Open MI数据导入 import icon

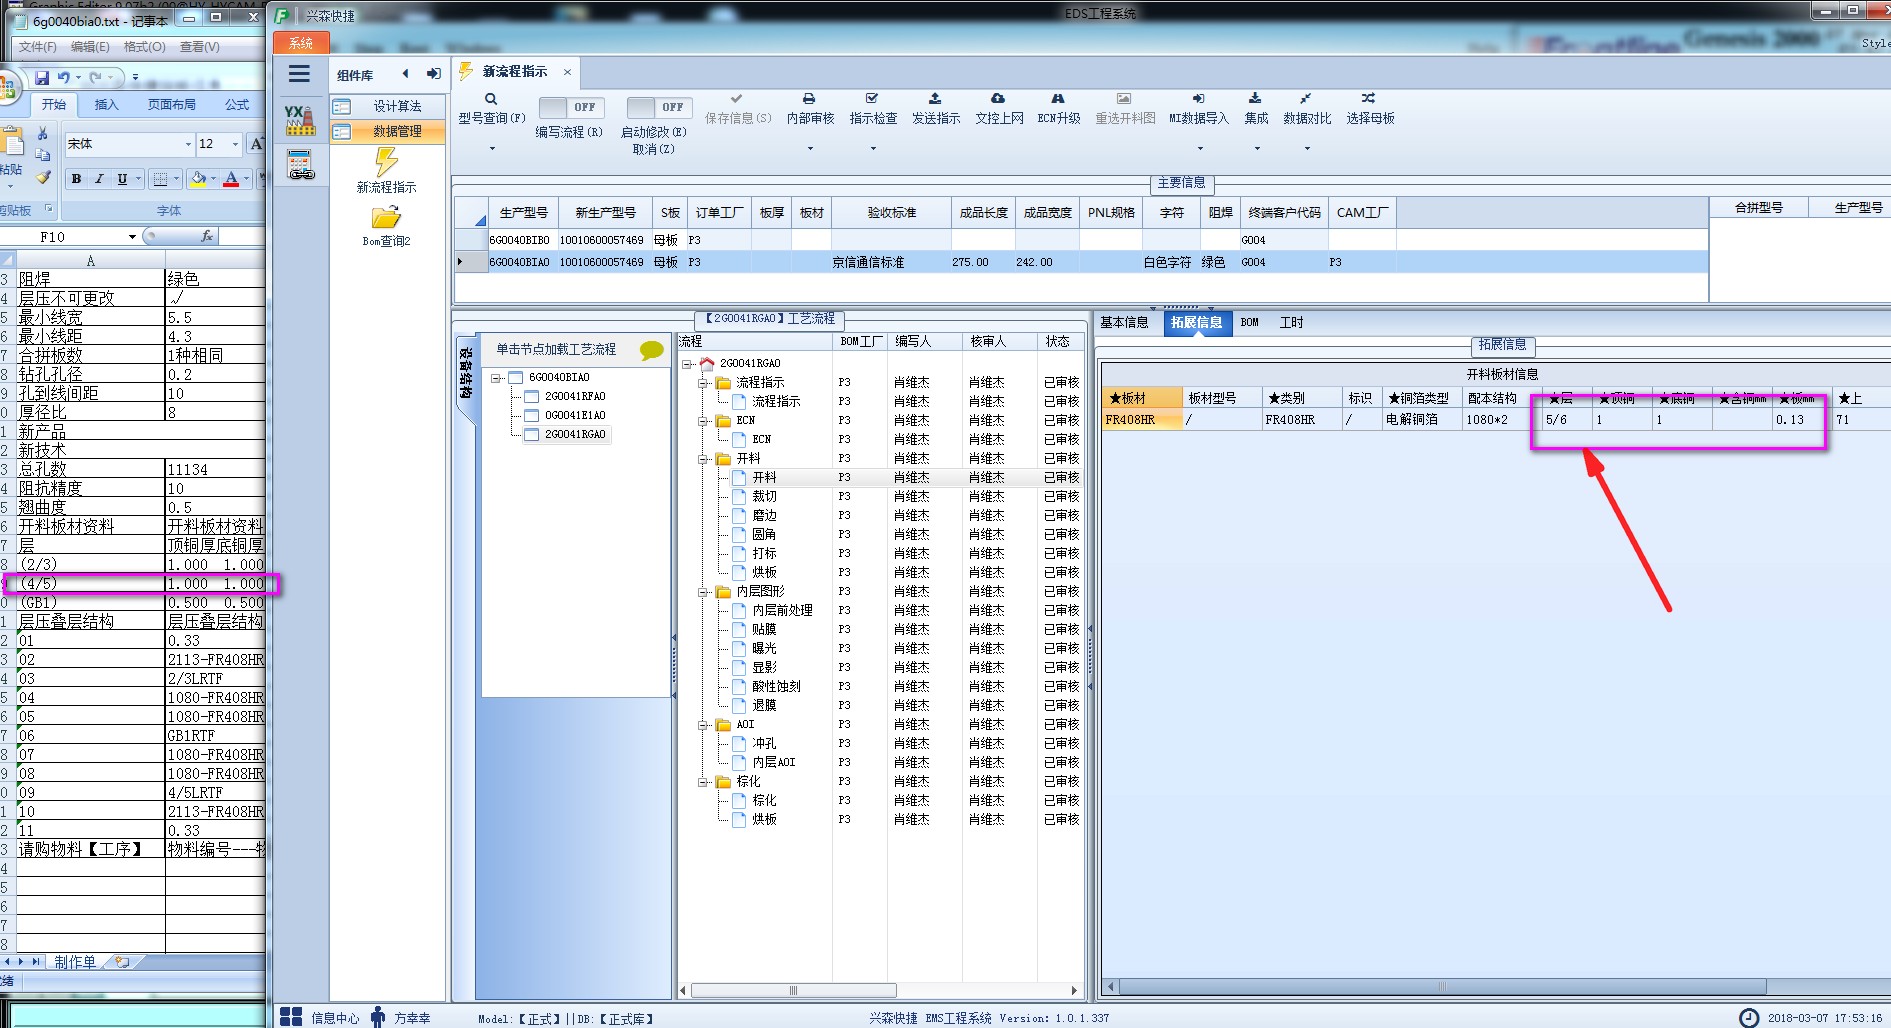pos(1198,99)
